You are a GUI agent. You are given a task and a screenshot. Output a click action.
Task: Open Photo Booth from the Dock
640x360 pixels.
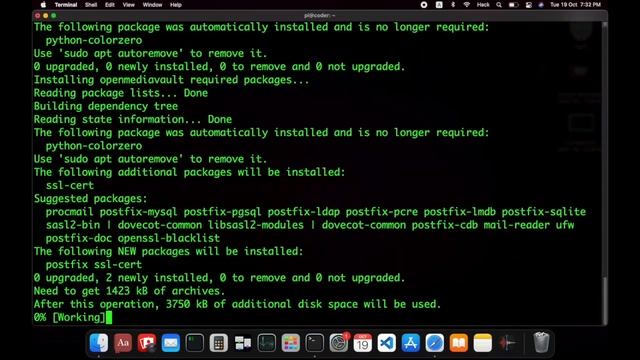pos(147,343)
